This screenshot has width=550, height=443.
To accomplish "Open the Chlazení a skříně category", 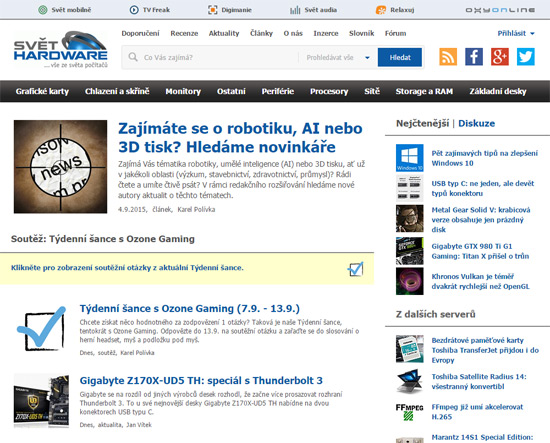I will [117, 91].
